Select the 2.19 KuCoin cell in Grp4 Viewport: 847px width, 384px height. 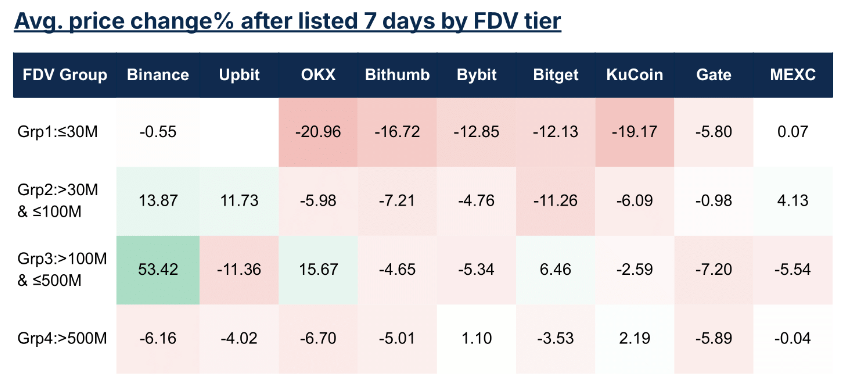pos(635,339)
